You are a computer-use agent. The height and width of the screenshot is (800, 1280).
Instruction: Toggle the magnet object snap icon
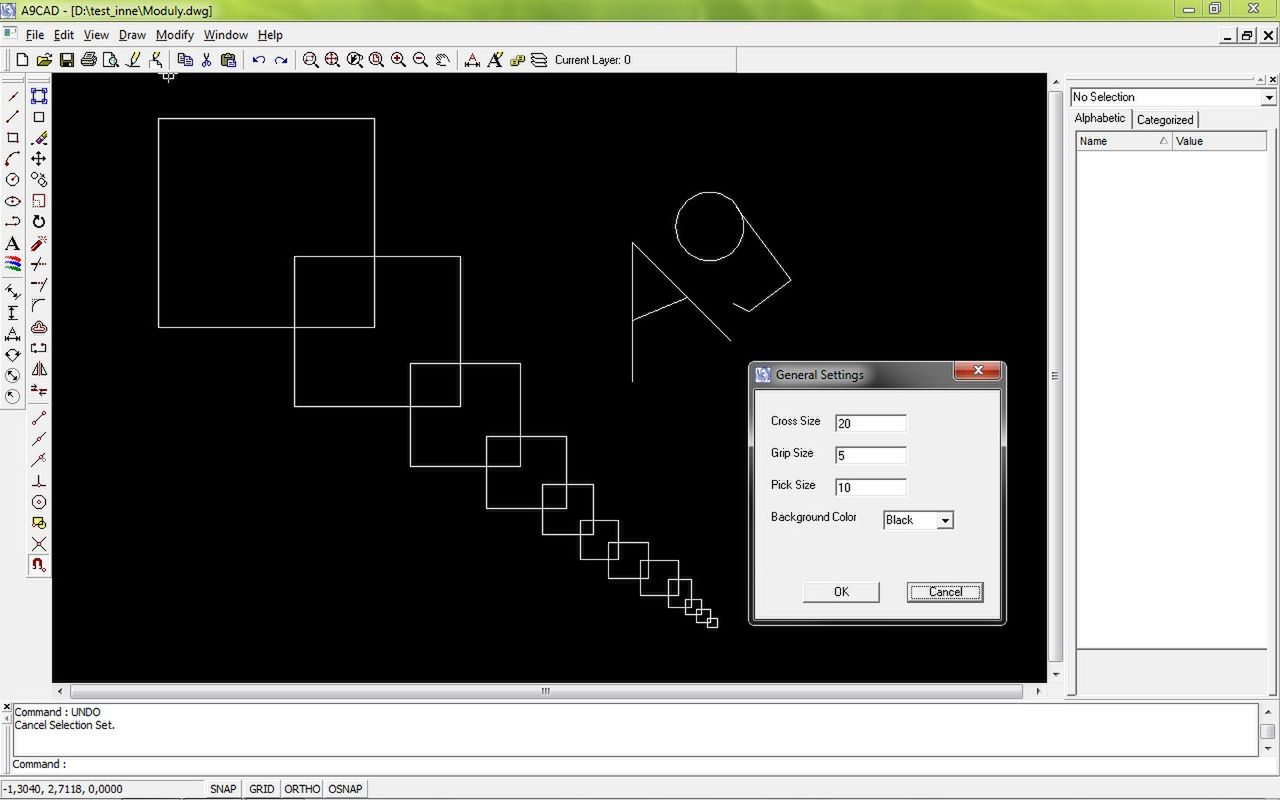pyautogui.click(x=39, y=565)
